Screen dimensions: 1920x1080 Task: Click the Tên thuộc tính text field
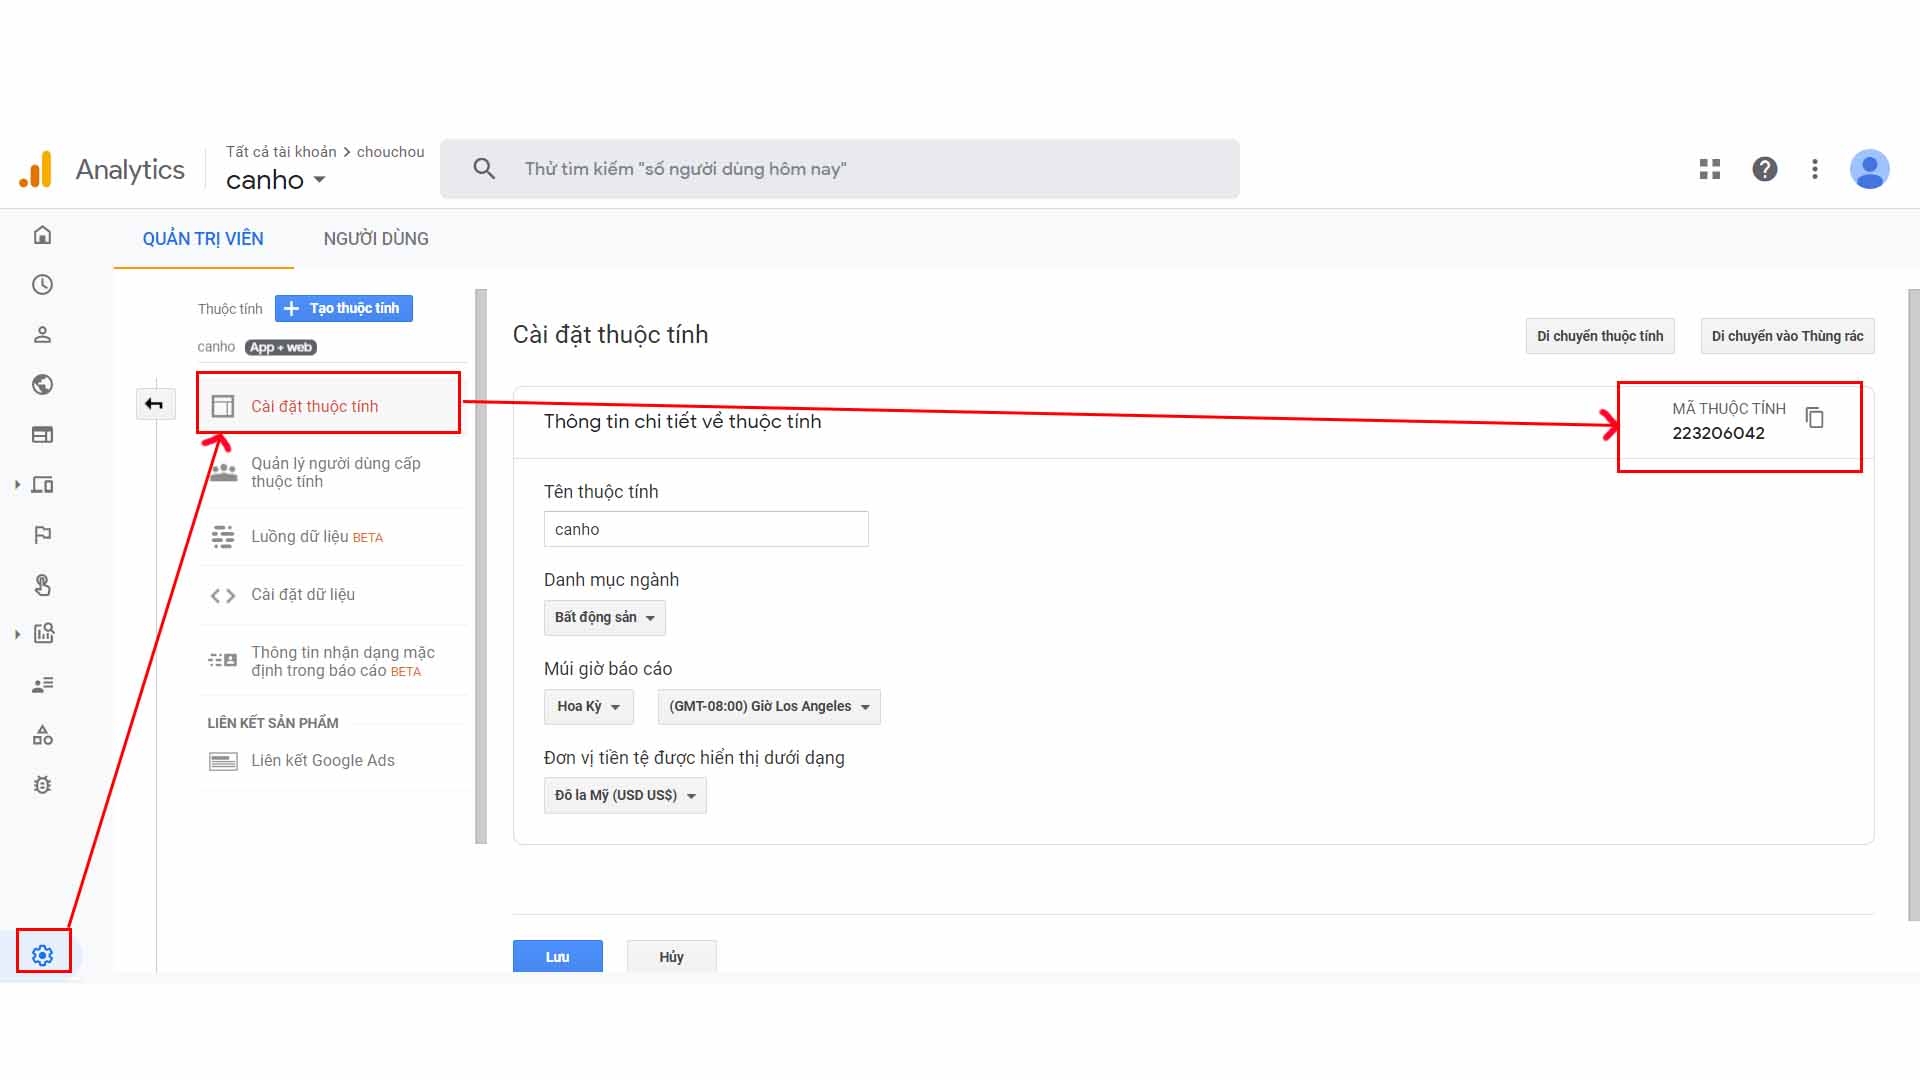coord(705,529)
